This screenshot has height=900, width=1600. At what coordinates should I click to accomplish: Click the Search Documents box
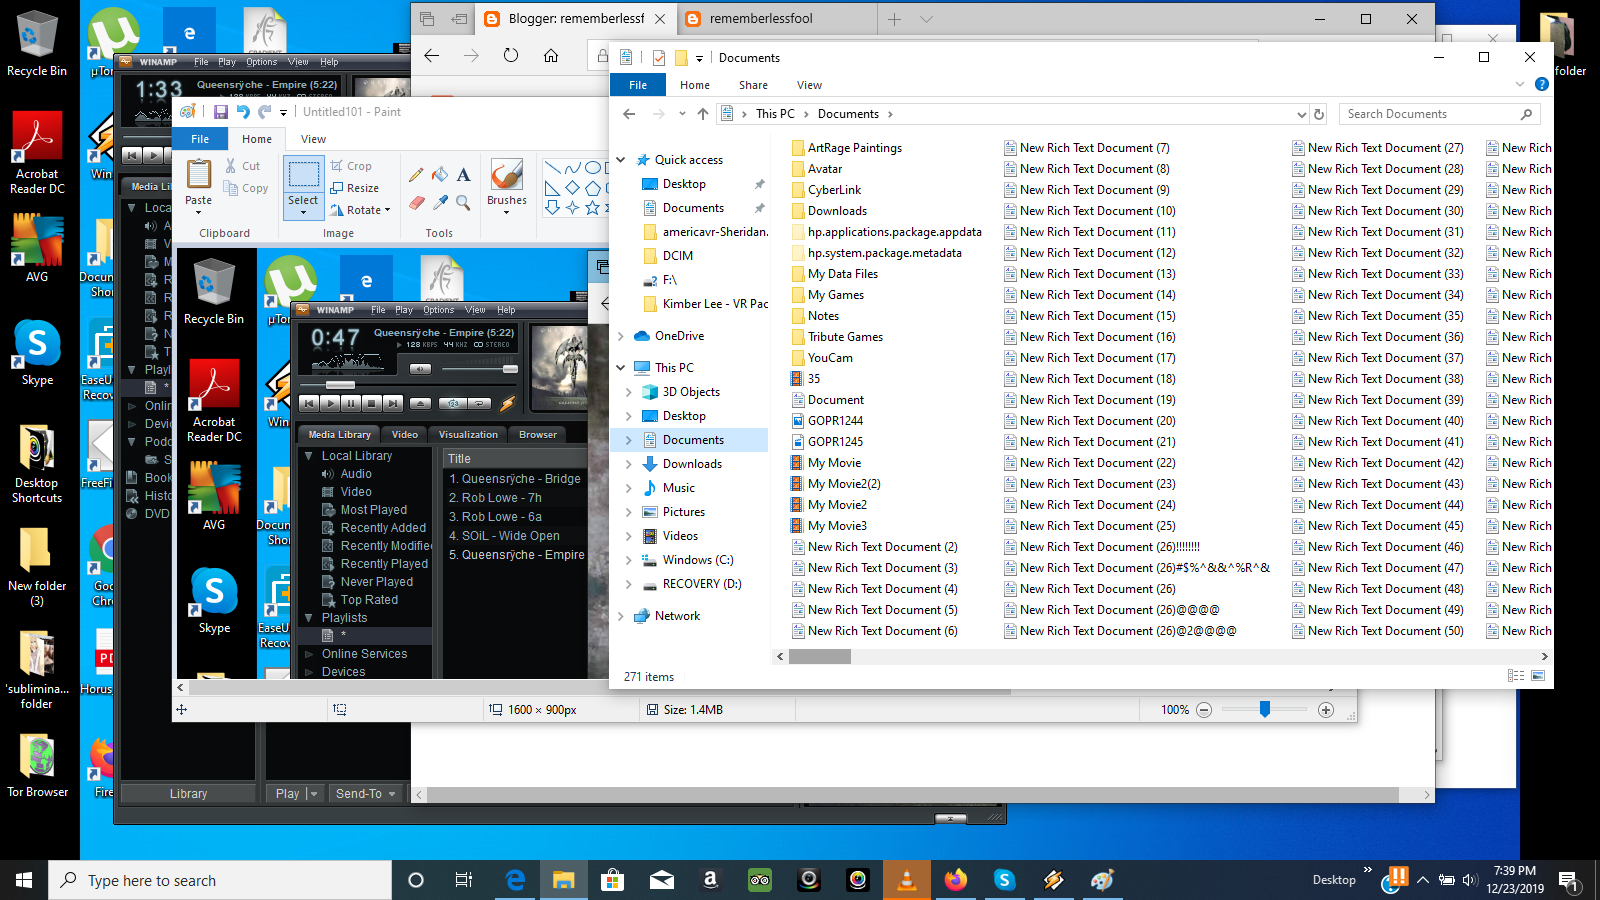coord(1438,114)
